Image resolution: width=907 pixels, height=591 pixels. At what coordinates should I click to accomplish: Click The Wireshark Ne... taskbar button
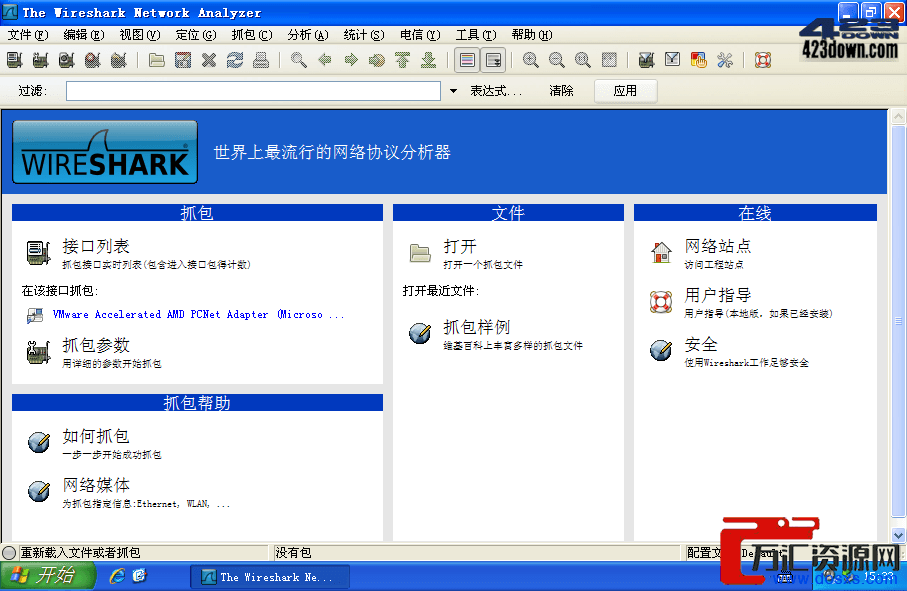point(270,577)
